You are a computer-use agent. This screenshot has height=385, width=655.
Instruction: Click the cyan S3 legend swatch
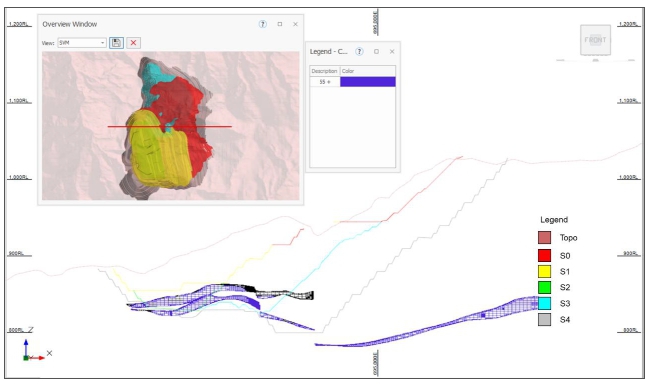(x=544, y=304)
